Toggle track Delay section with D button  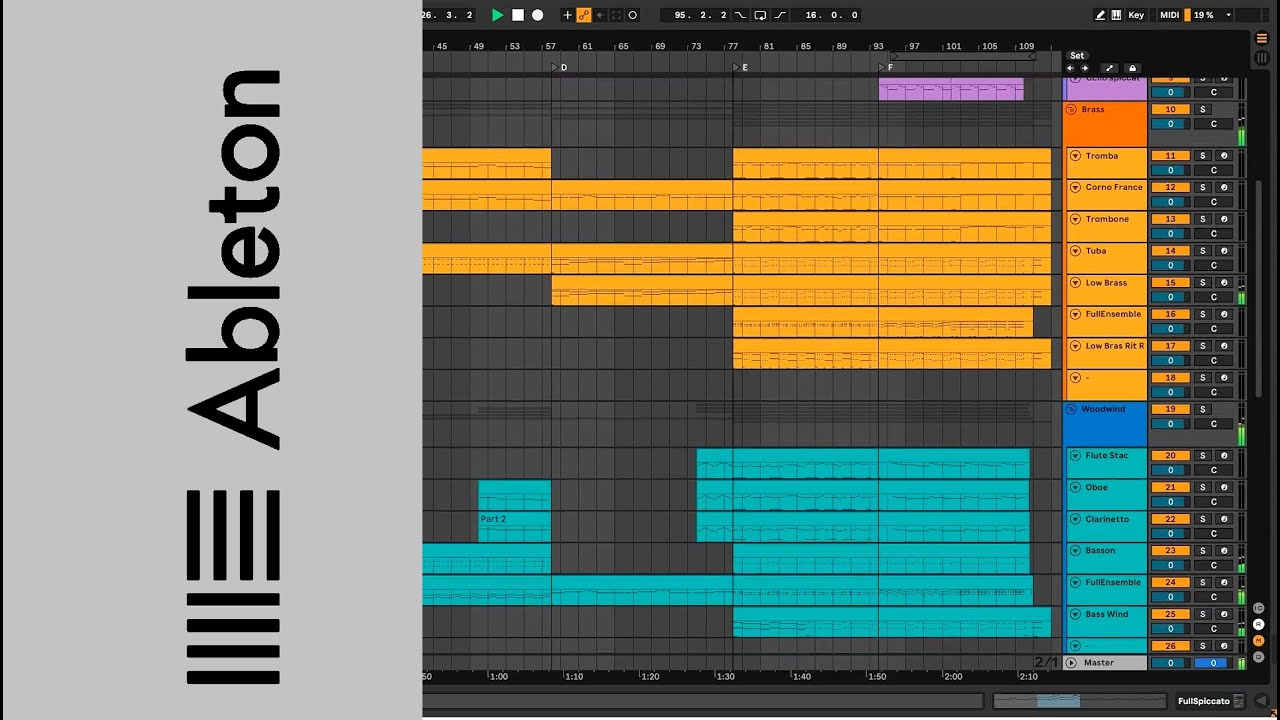tap(1259, 656)
